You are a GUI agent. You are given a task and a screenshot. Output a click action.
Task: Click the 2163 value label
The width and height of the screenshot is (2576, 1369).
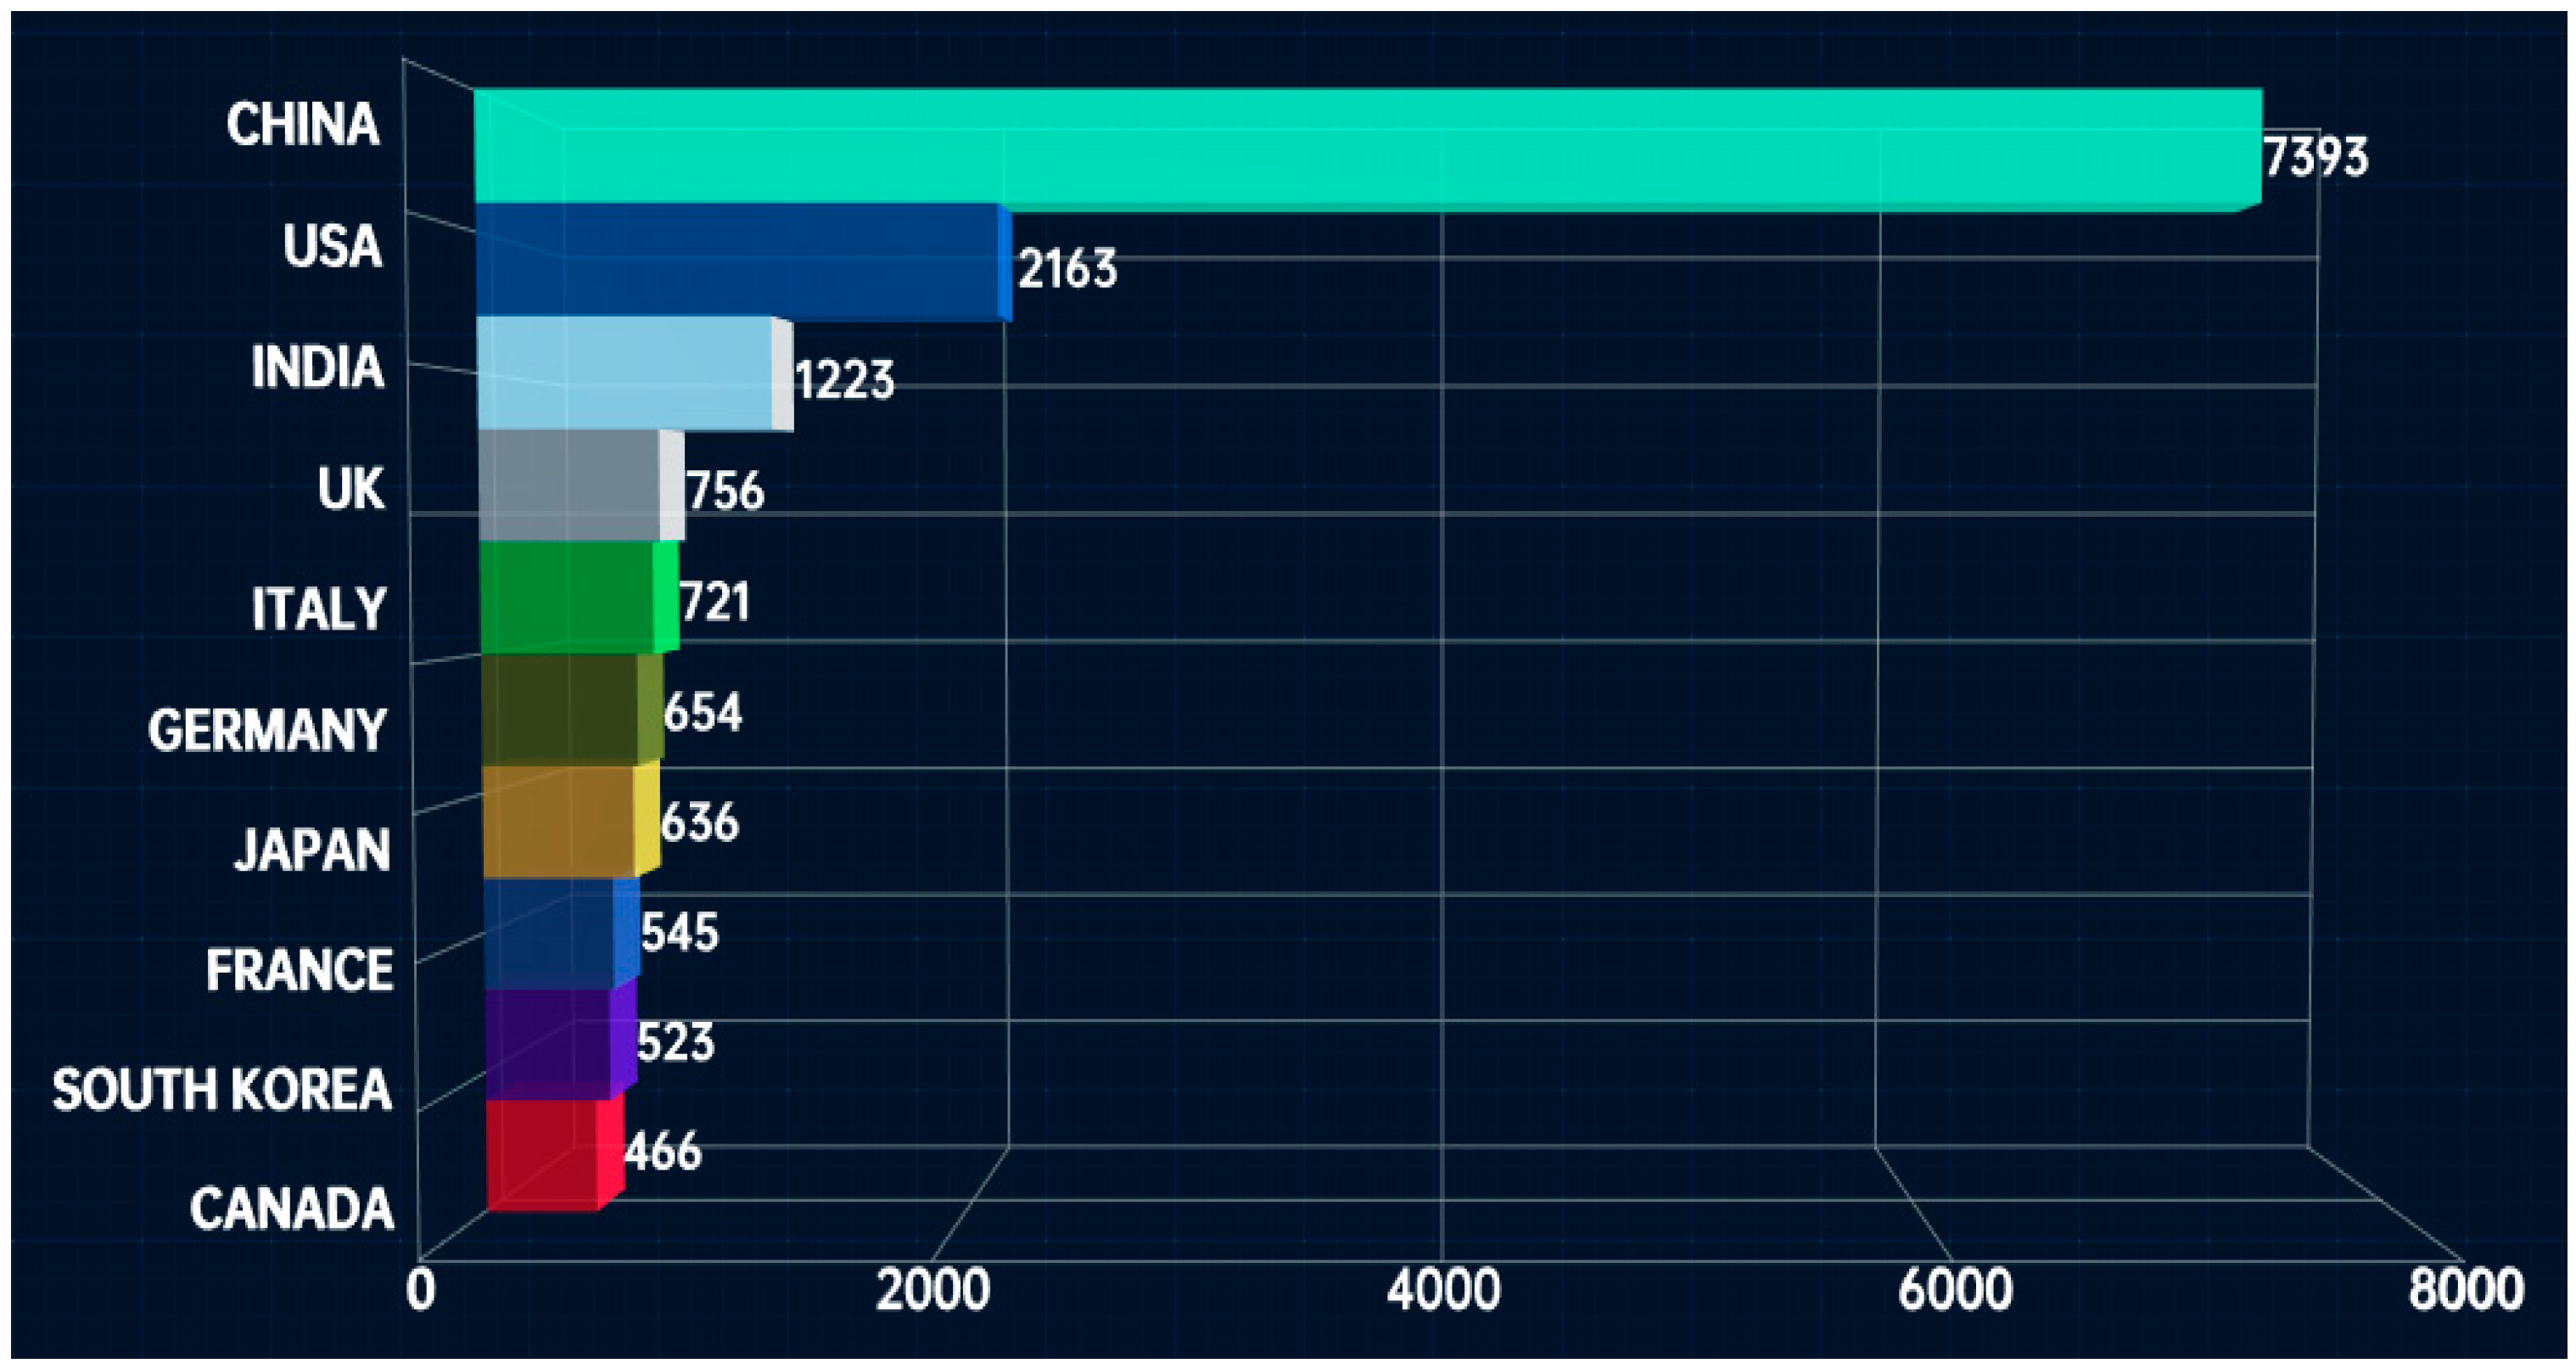1067,269
